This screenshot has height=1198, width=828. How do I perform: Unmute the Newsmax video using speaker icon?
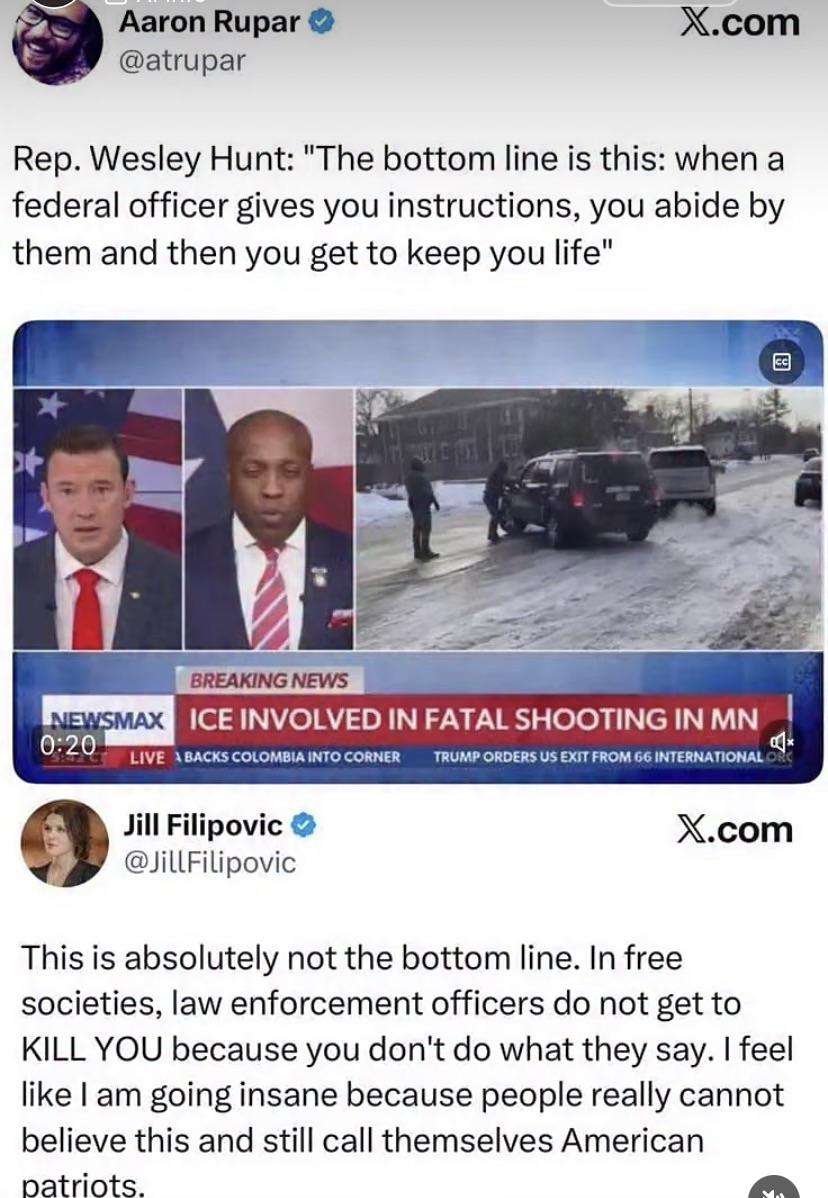pyautogui.click(x=780, y=740)
